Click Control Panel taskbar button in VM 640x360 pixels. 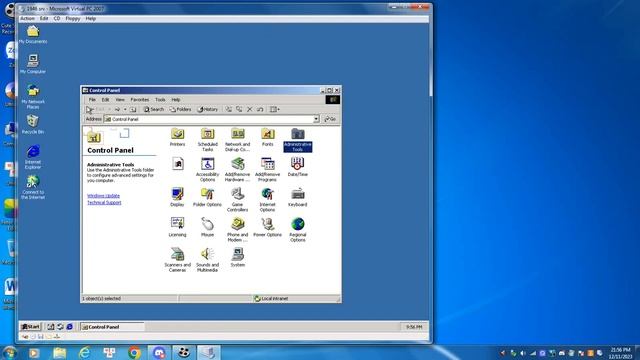pyautogui.click(x=112, y=327)
